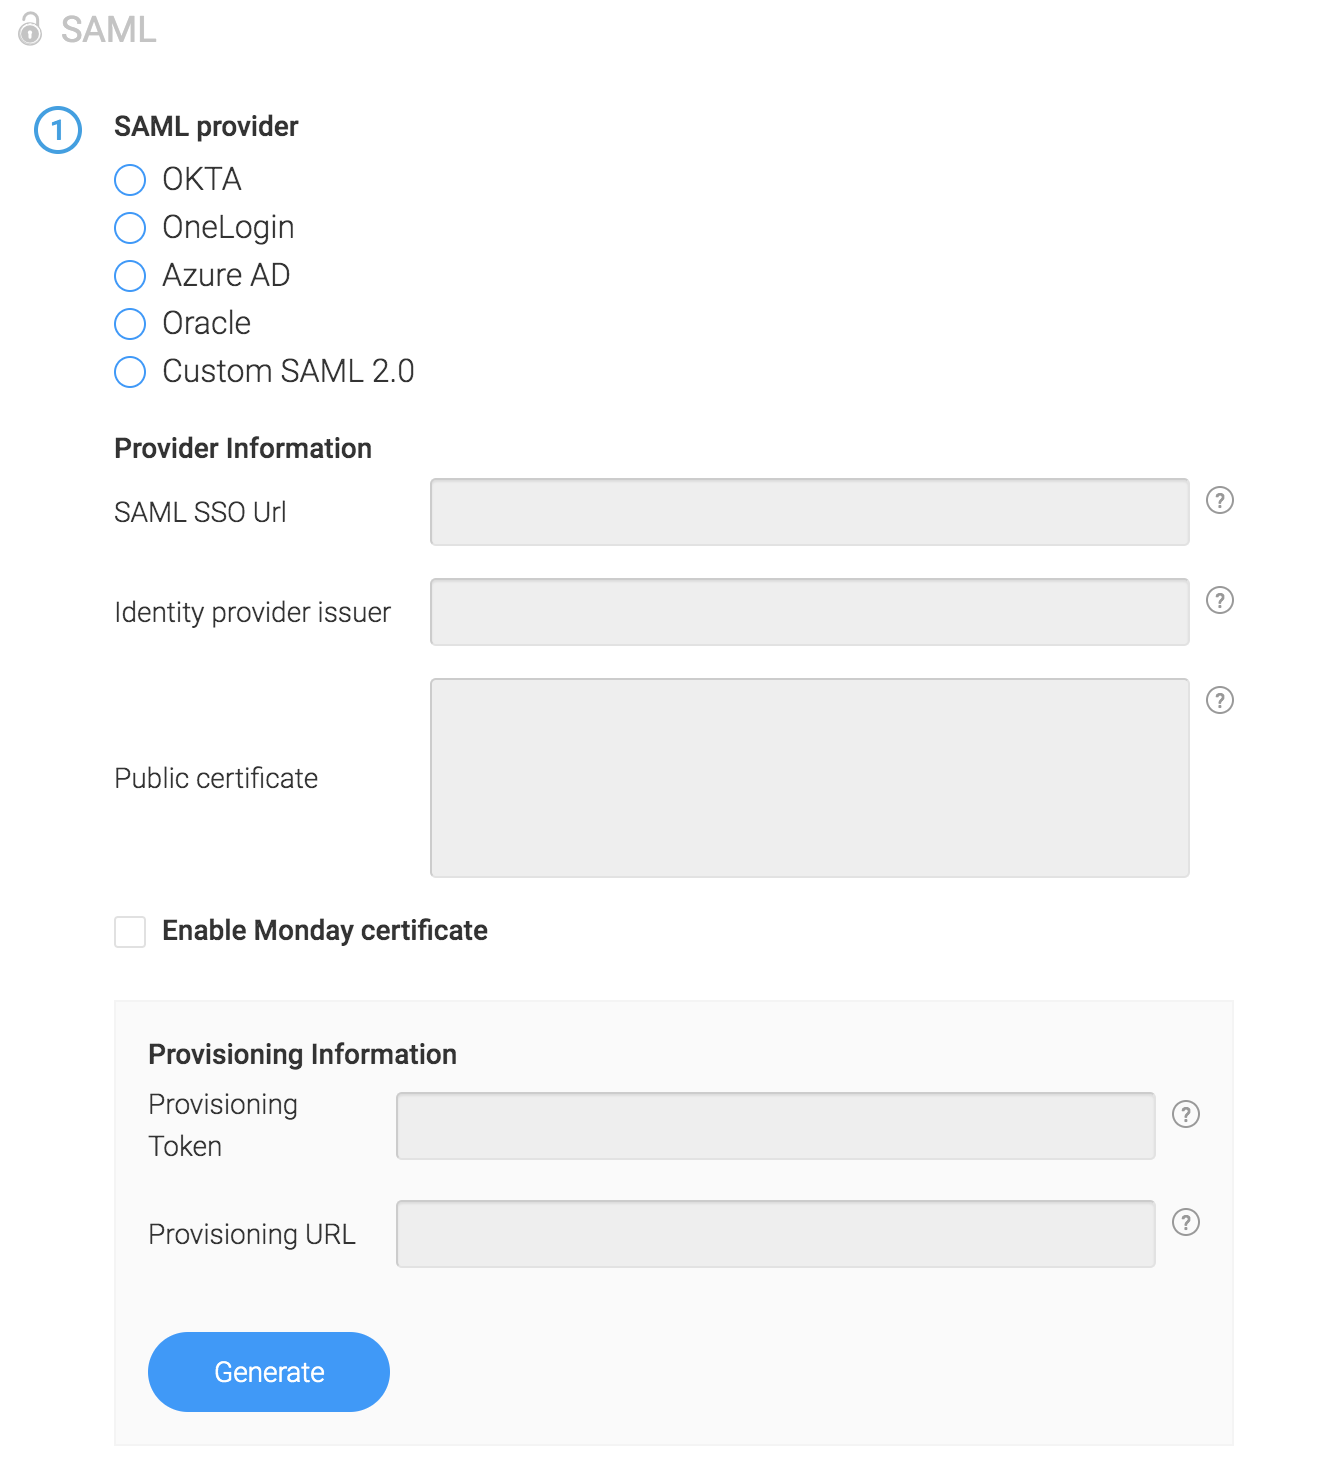Choose Azure AD as SAML provider
This screenshot has height=1478, width=1322.
coord(130,276)
